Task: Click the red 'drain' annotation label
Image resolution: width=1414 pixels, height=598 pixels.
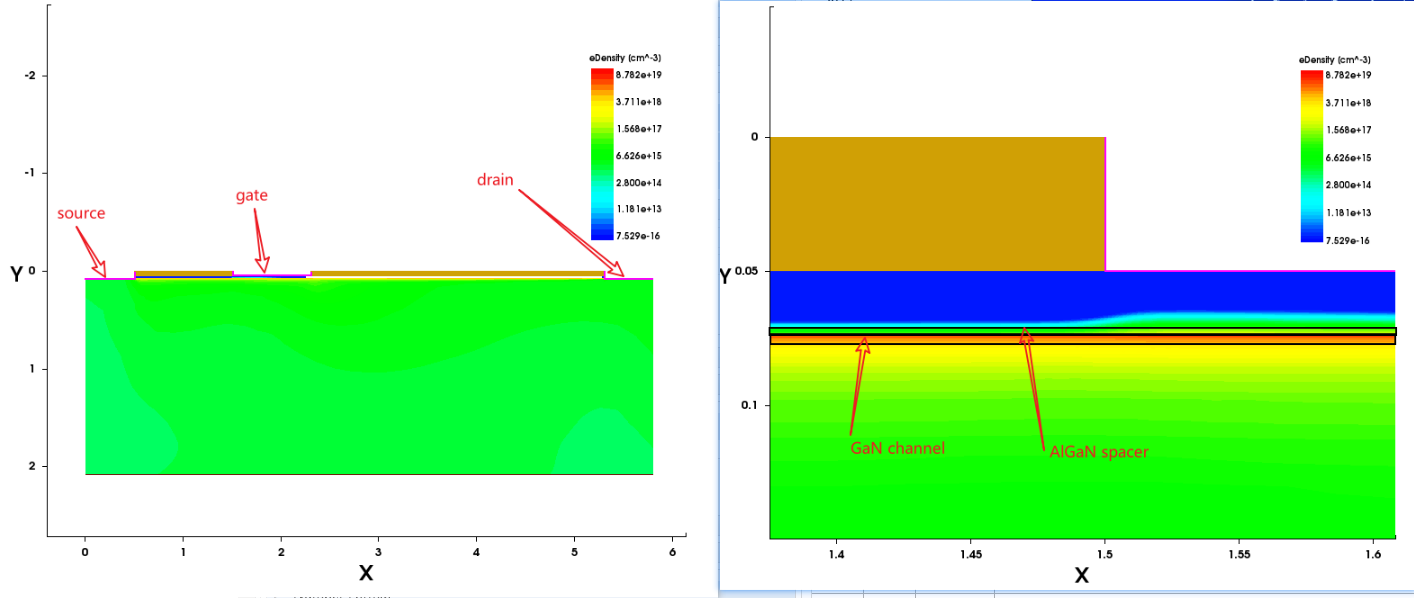Action: (x=495, y=180)
